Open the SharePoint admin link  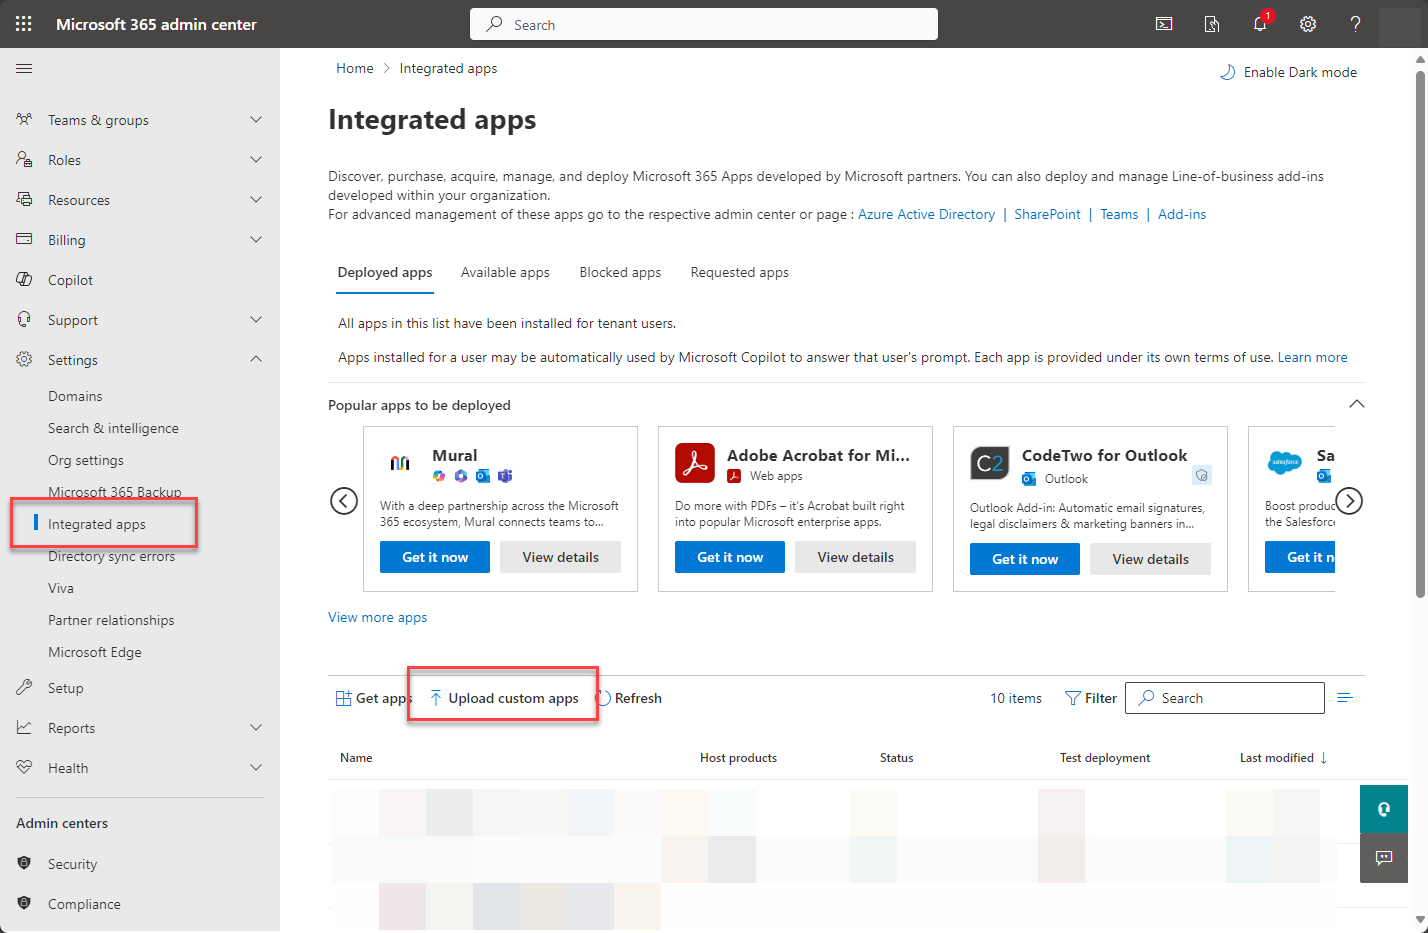(1047, 214)
